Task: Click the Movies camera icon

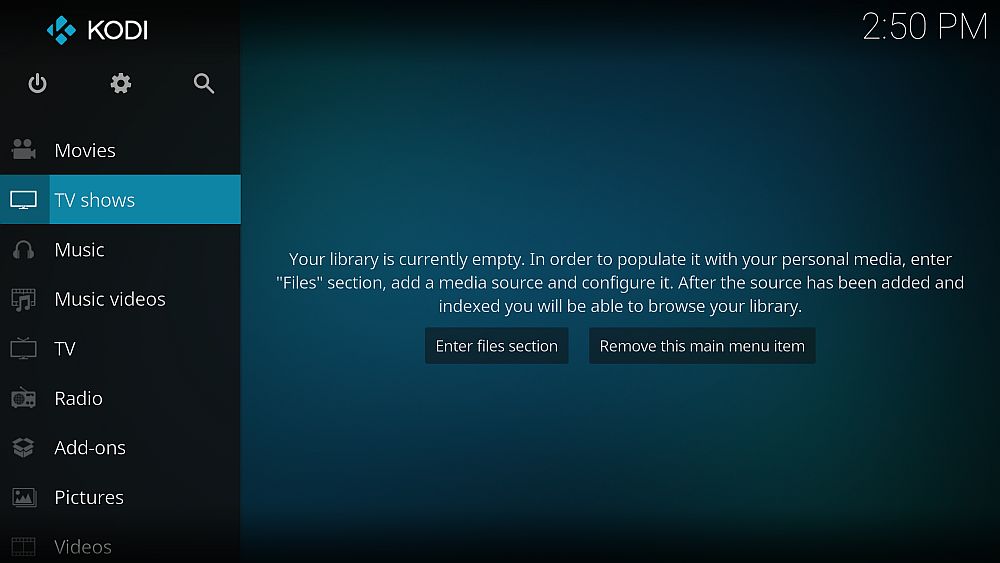Action: pos(24,150)
